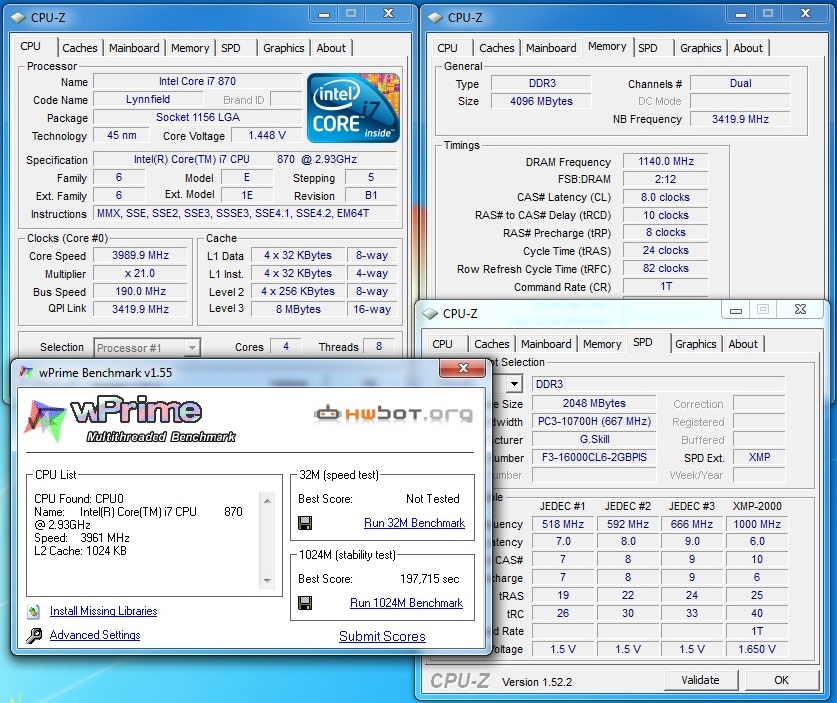Click the wPrime title bar app icon

click(26, 371)
